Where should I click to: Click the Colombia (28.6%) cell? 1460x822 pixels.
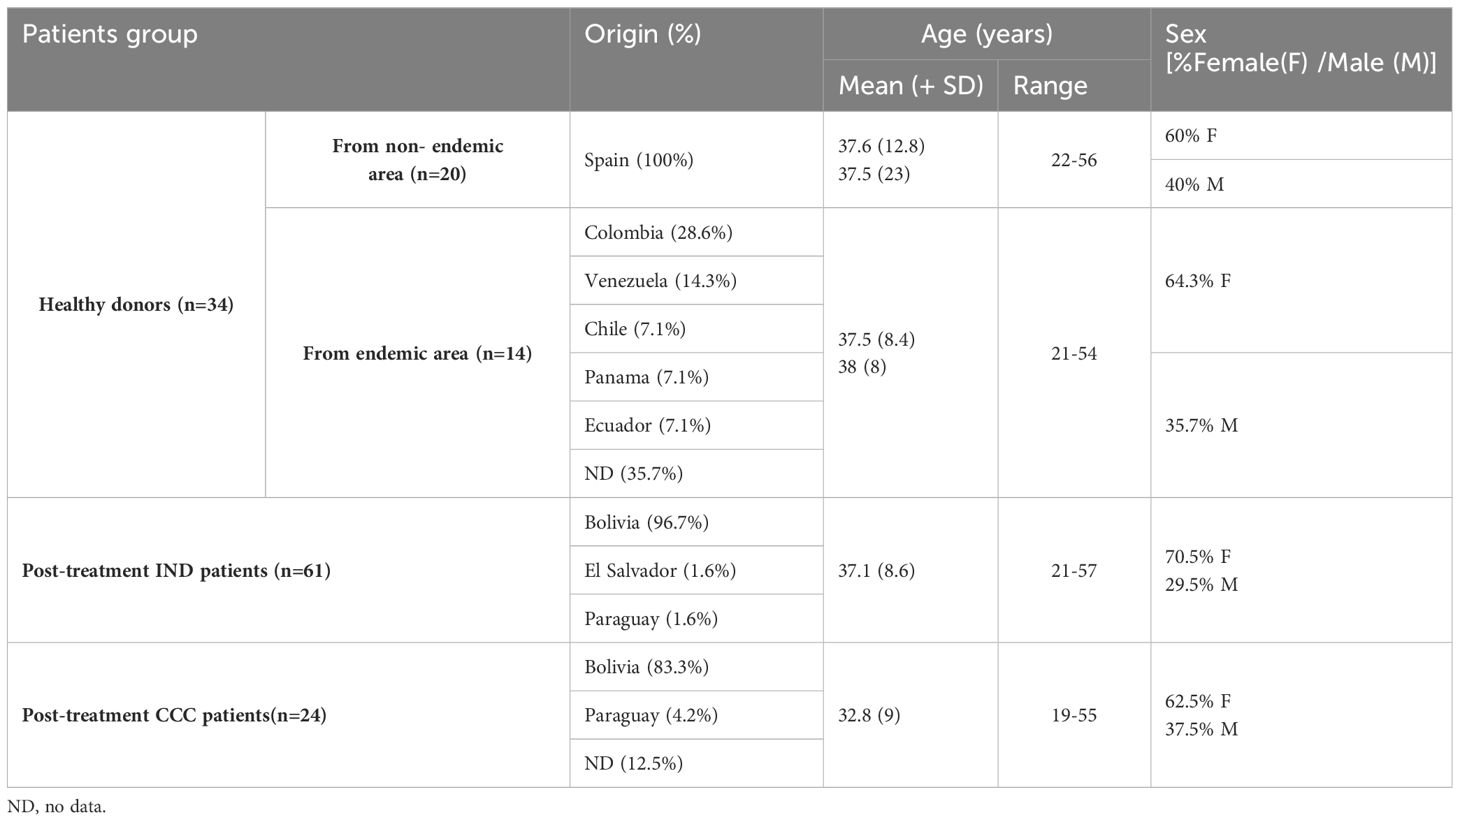click(x=697, y=232)
